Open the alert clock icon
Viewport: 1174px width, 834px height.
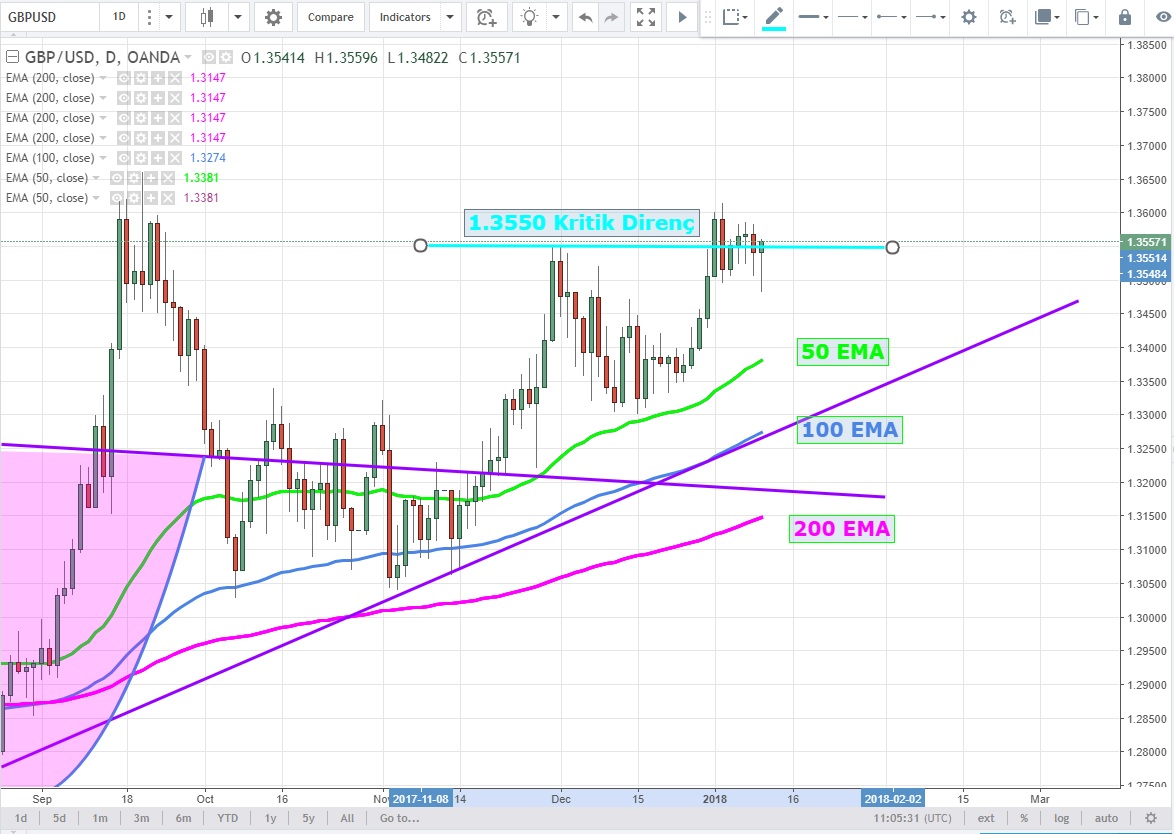(x=486, y=17)
